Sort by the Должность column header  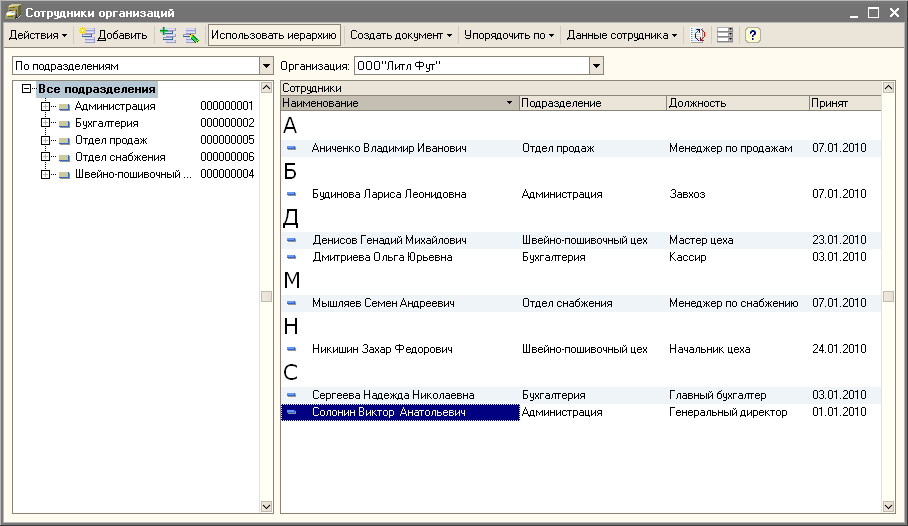click(x=737, y=103)
